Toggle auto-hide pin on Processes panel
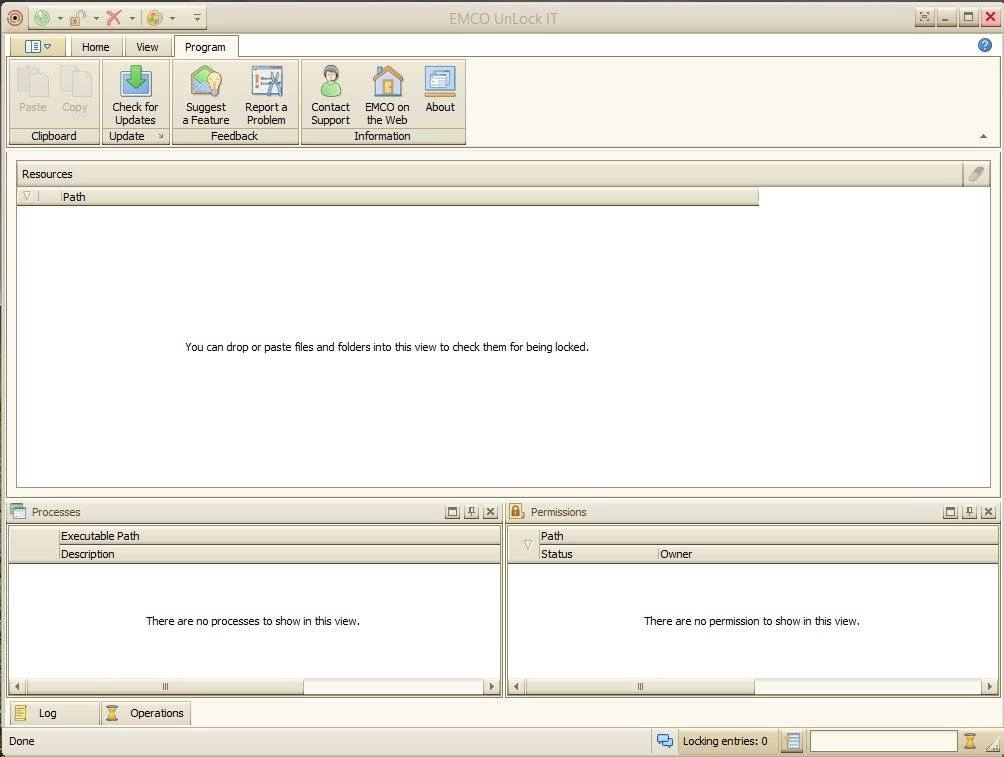The image size is (1004, 757). coord(471,512)
